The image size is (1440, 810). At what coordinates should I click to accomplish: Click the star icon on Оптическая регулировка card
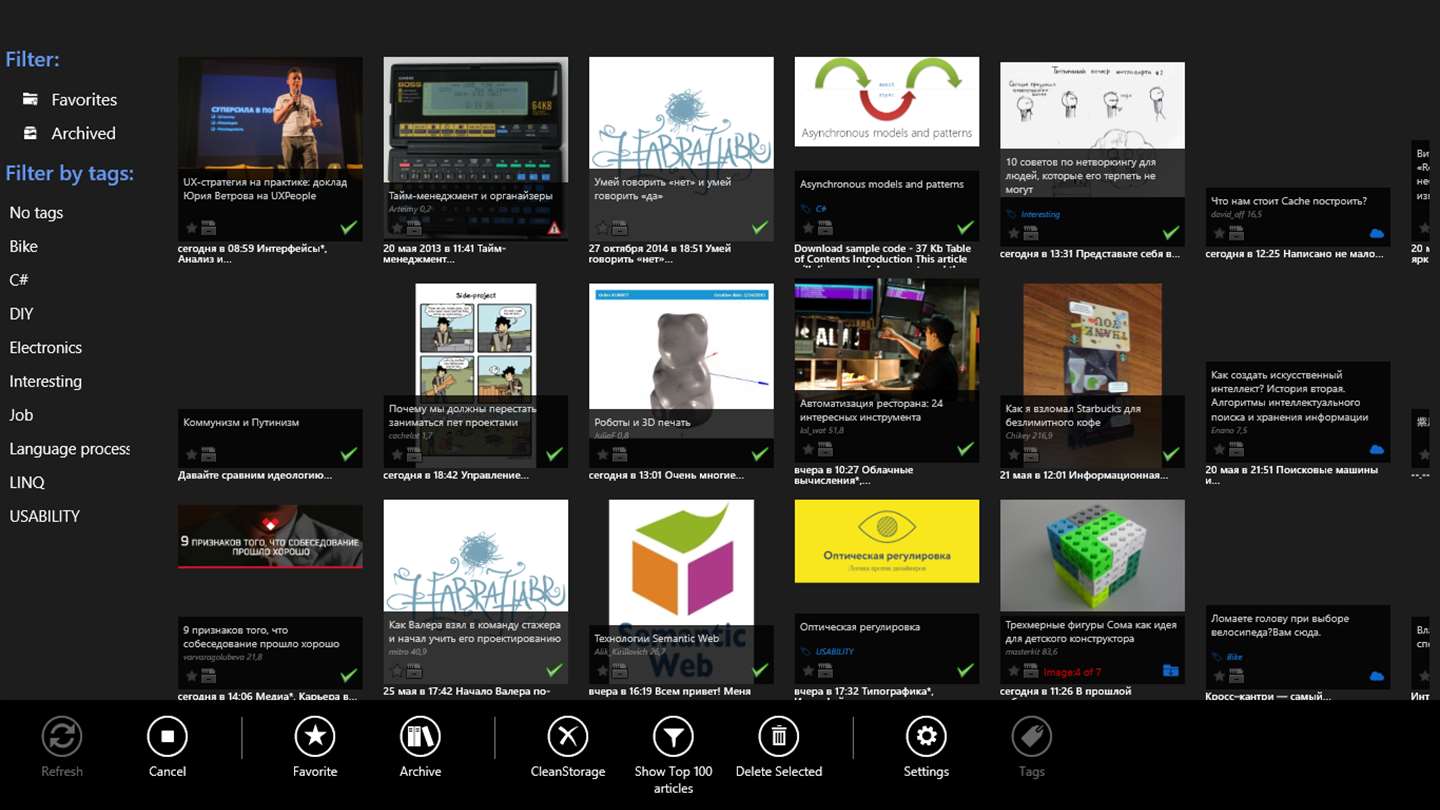[x=807, y=671]
